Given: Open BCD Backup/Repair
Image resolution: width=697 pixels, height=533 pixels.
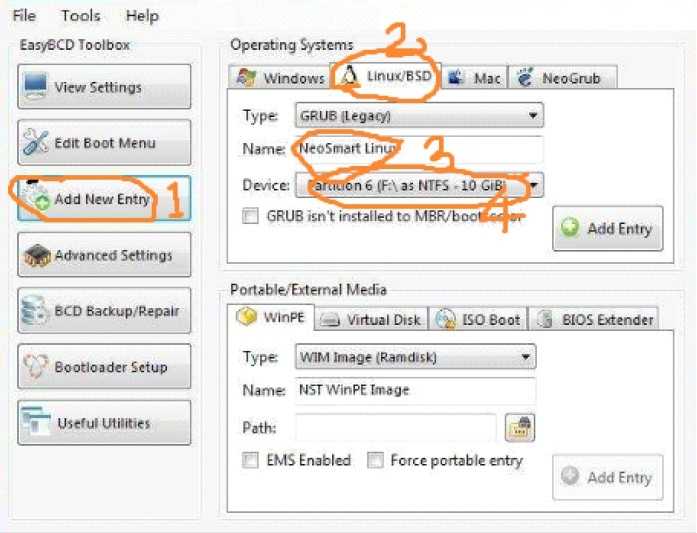Looking at the screenshot, I should (x=104, y=311).
